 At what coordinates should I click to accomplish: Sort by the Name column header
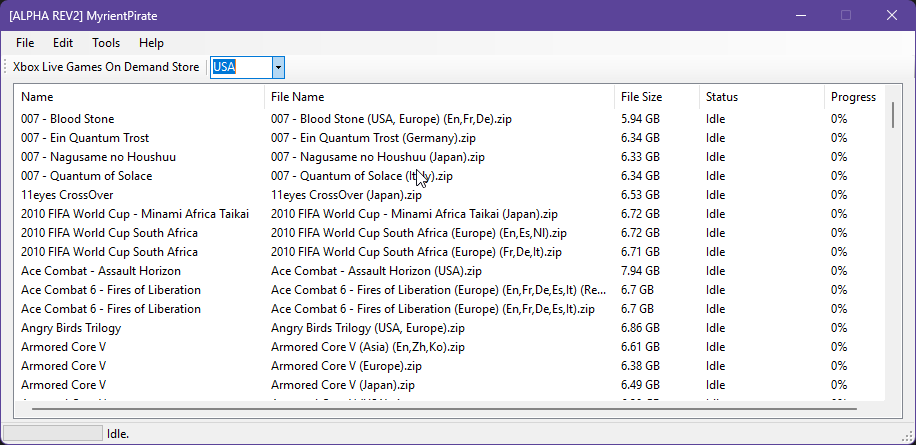pos(141,97)
